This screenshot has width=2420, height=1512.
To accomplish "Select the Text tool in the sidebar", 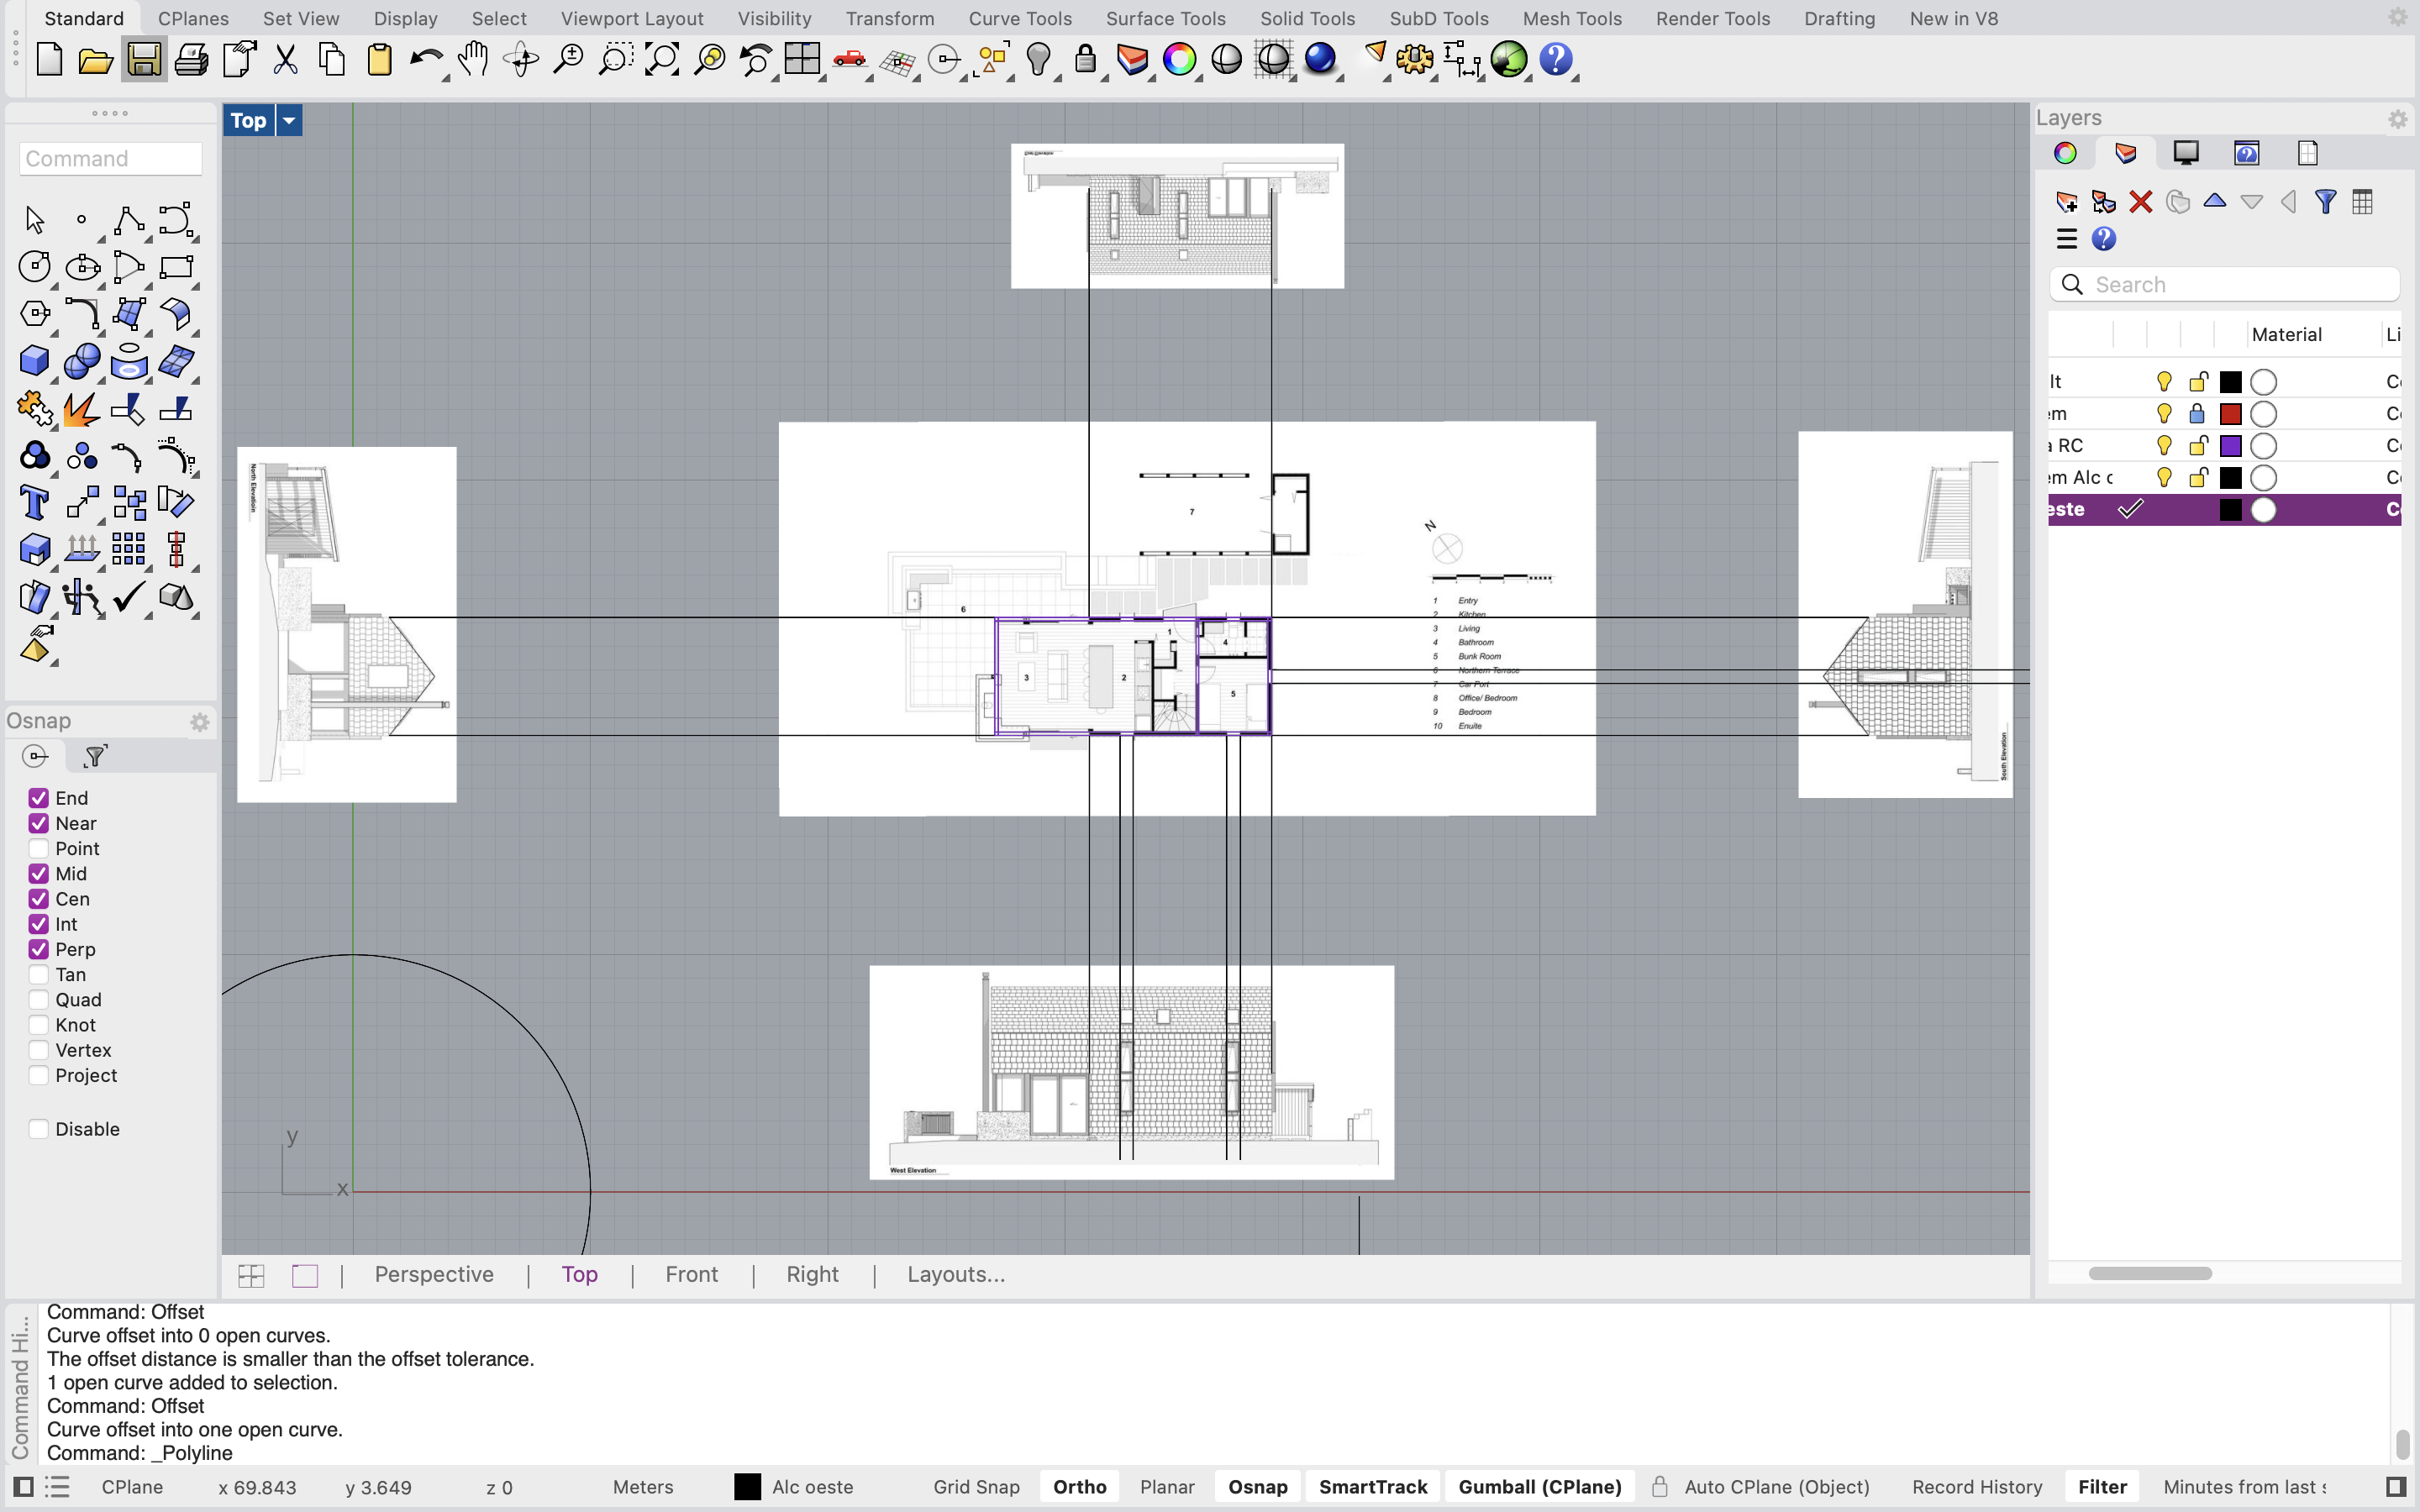I will tap(35, 502).
